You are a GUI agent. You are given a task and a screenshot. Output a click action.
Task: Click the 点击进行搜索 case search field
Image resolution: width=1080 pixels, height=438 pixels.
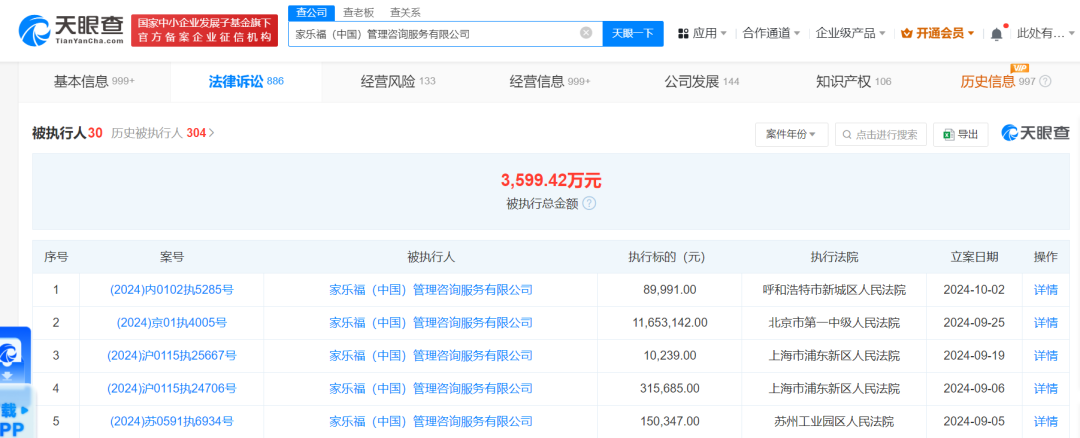[x=880, y=134]
